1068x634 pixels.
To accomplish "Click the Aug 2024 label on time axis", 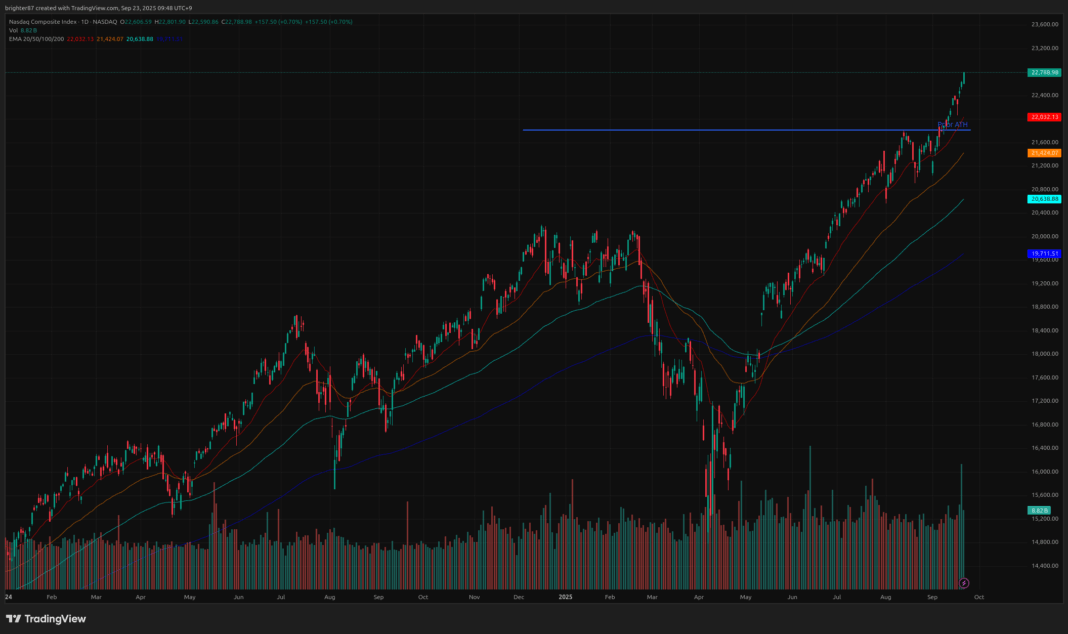I will 330,597.
